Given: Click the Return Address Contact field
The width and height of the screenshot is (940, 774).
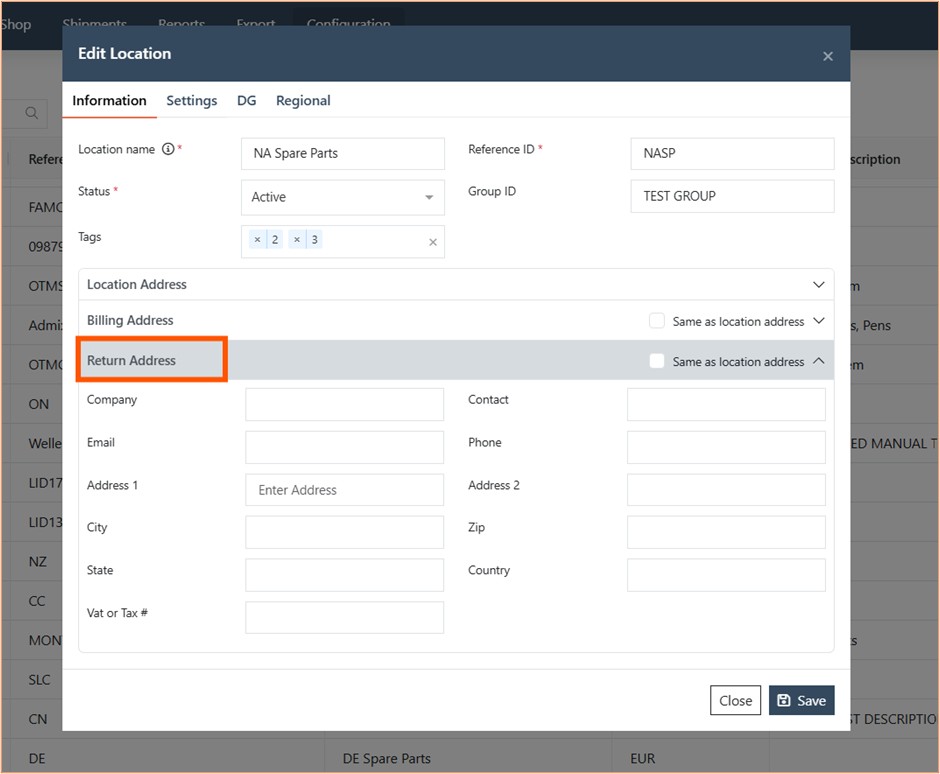Looking at the screenshot, I should (x=726, y=404).
